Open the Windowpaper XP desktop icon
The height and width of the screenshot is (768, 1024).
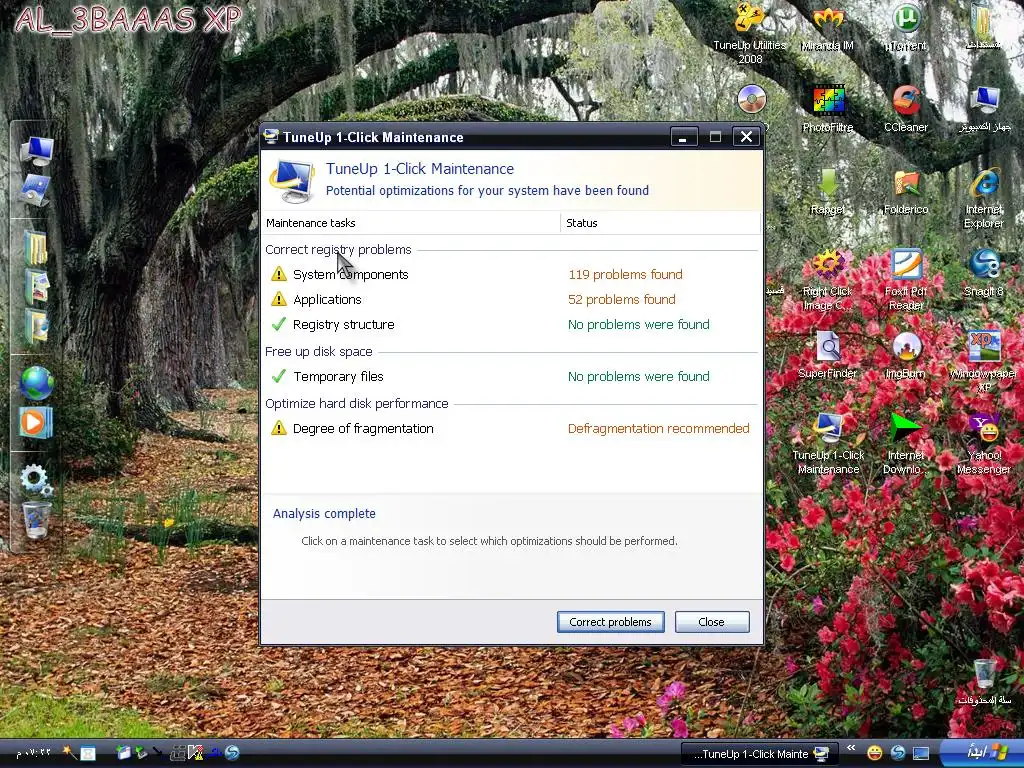click(984, 362)
